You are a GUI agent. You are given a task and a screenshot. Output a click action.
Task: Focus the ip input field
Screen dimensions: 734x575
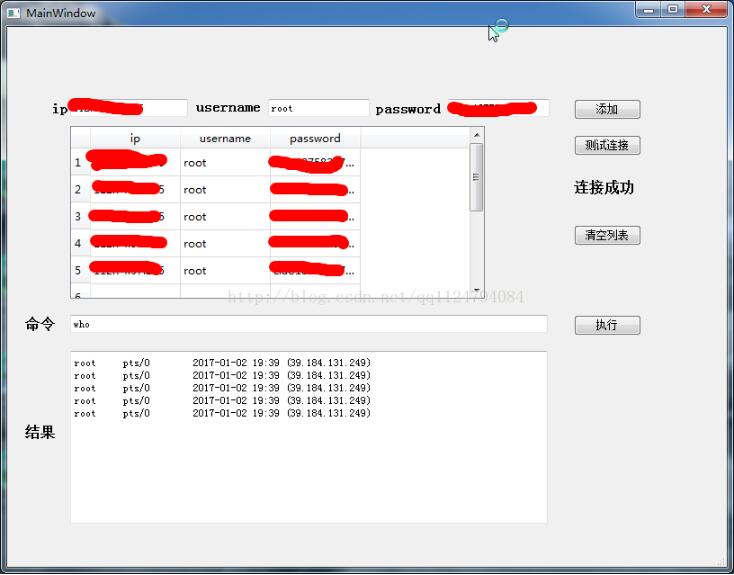[127, 108]
